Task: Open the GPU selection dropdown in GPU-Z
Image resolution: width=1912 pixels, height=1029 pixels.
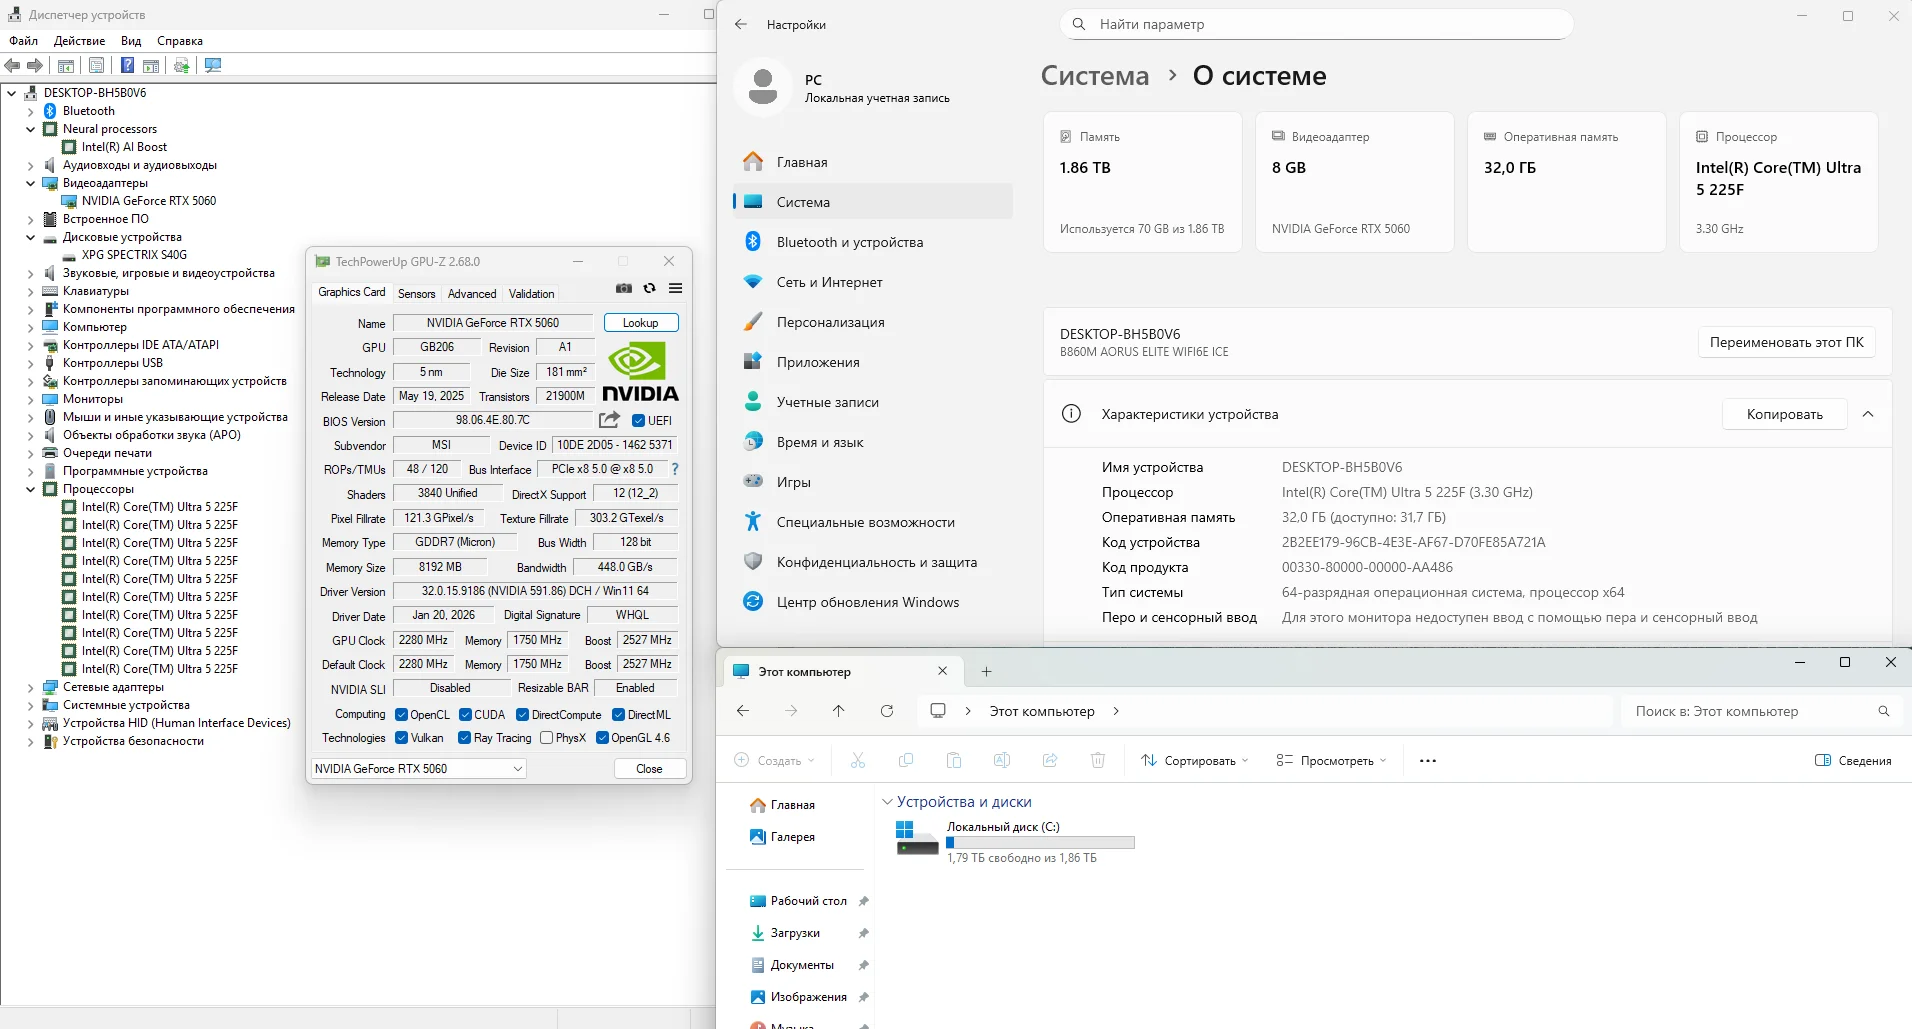Action: 419,769
